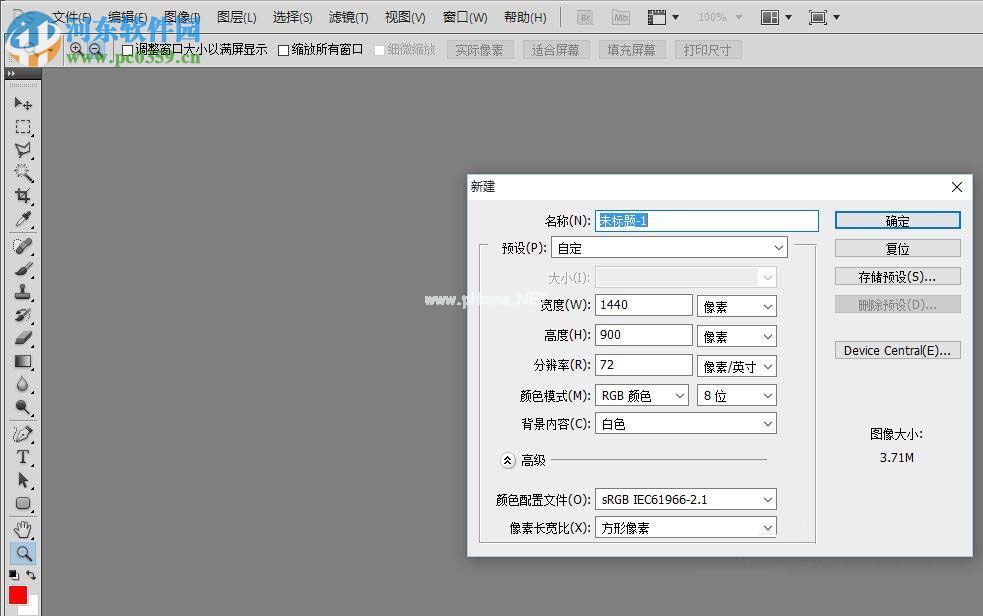Open the 滤镜 menu
The width and height of the screenshot is (983, 616).
pyautogui.click(x=348, y=17)
